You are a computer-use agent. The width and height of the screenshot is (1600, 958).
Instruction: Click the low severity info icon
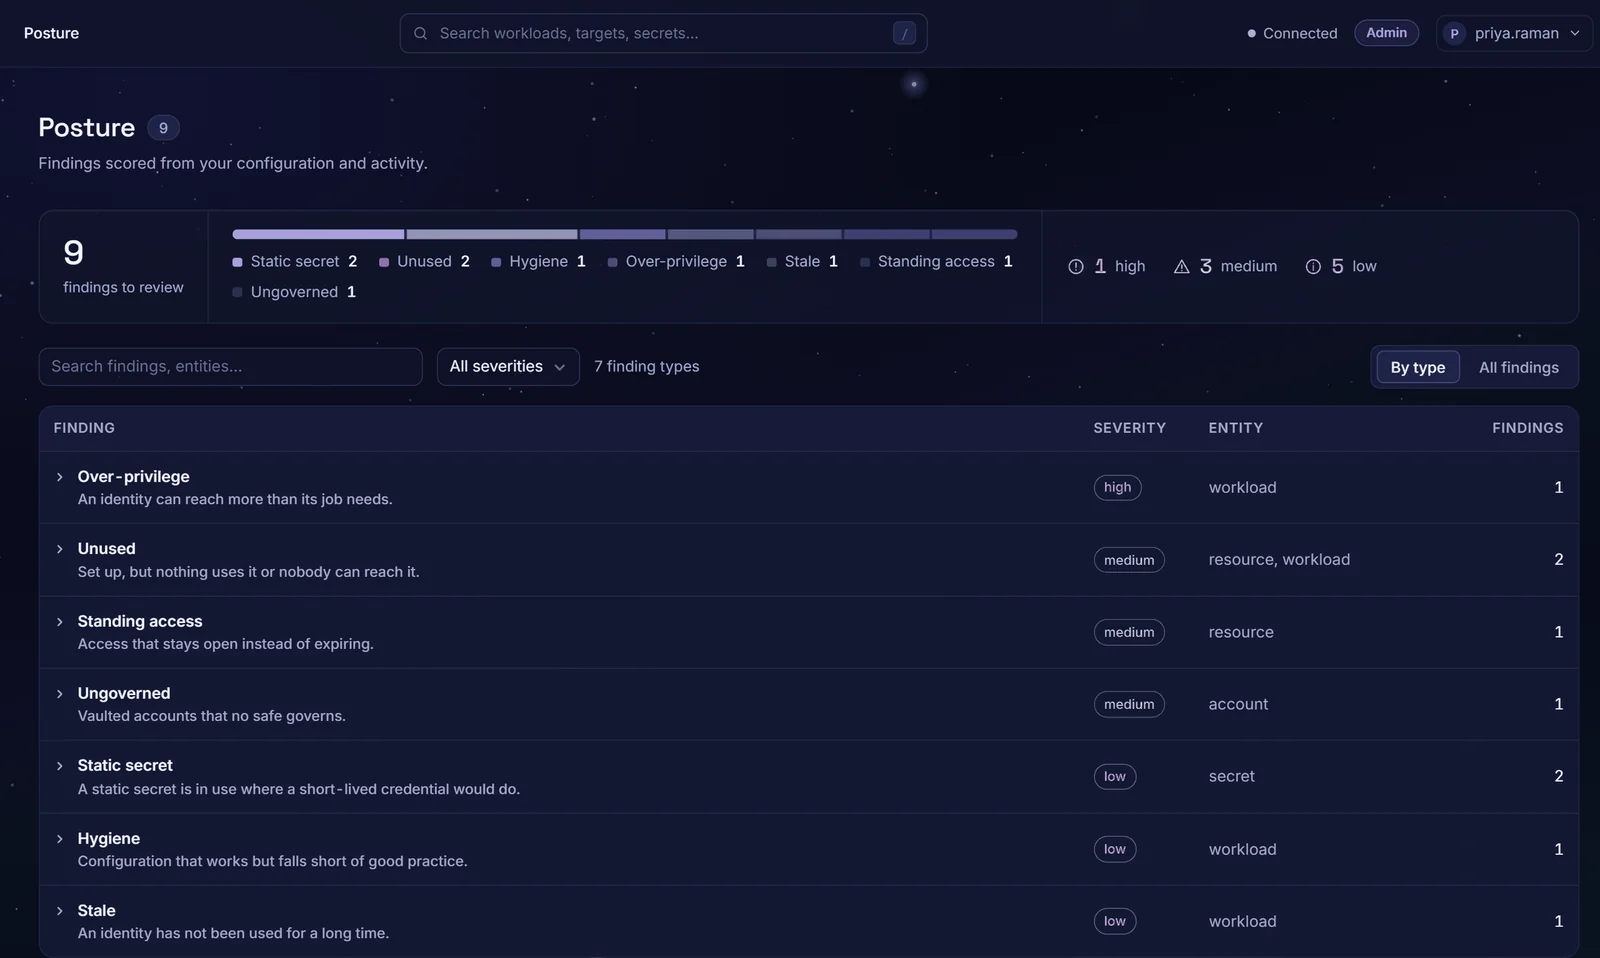pos(1313,266)
